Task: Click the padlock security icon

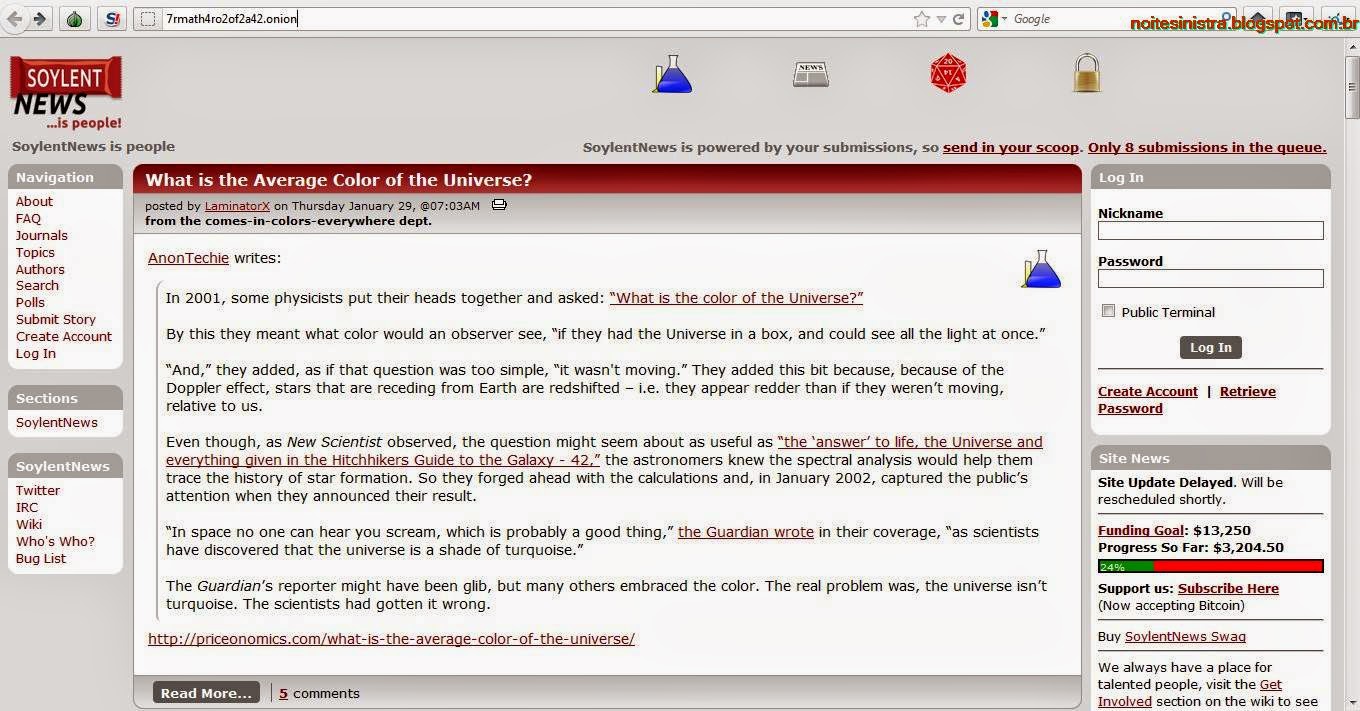Action: (1086, 73)
